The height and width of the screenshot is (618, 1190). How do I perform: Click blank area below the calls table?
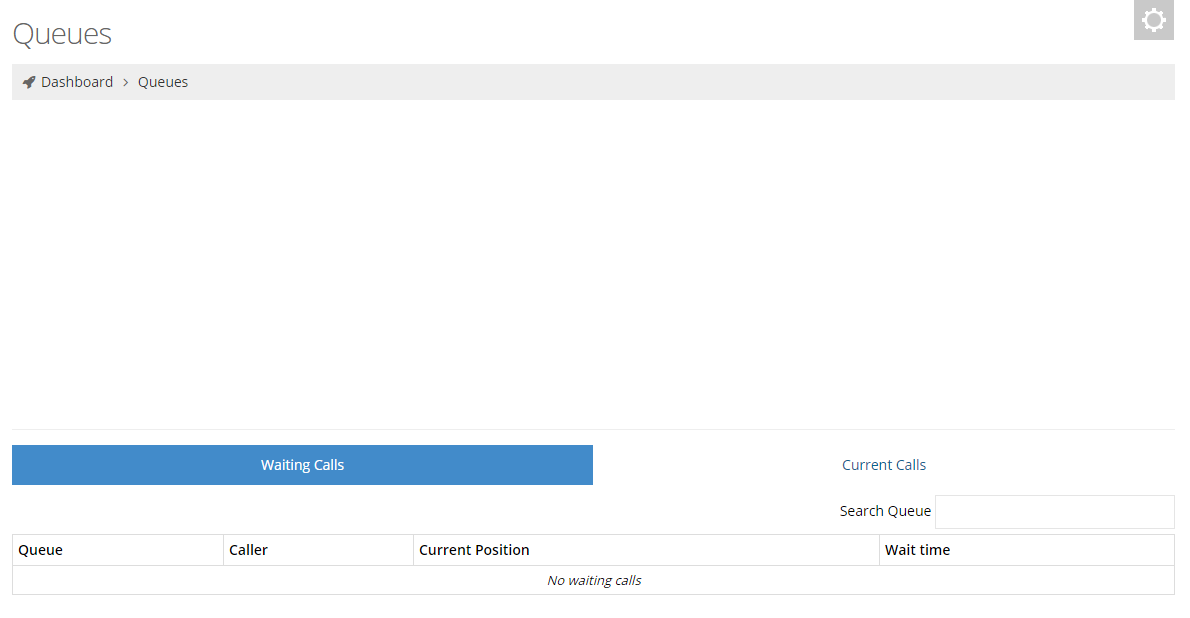593,607
